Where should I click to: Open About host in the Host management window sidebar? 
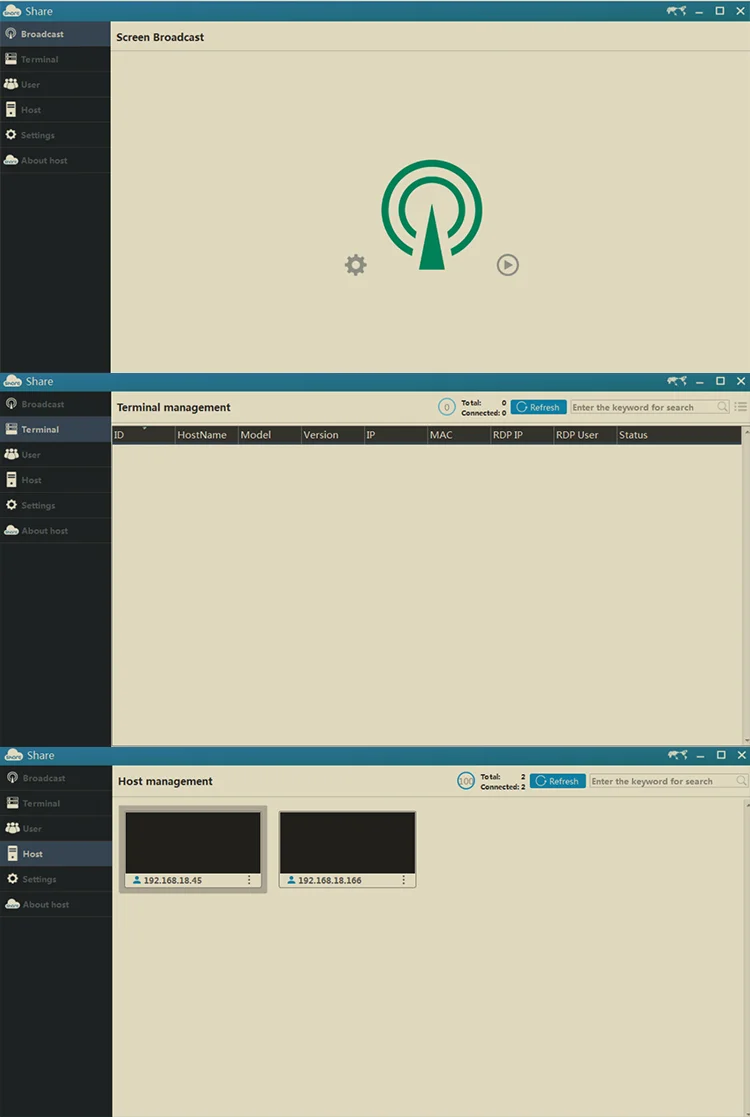pos(56,904)
